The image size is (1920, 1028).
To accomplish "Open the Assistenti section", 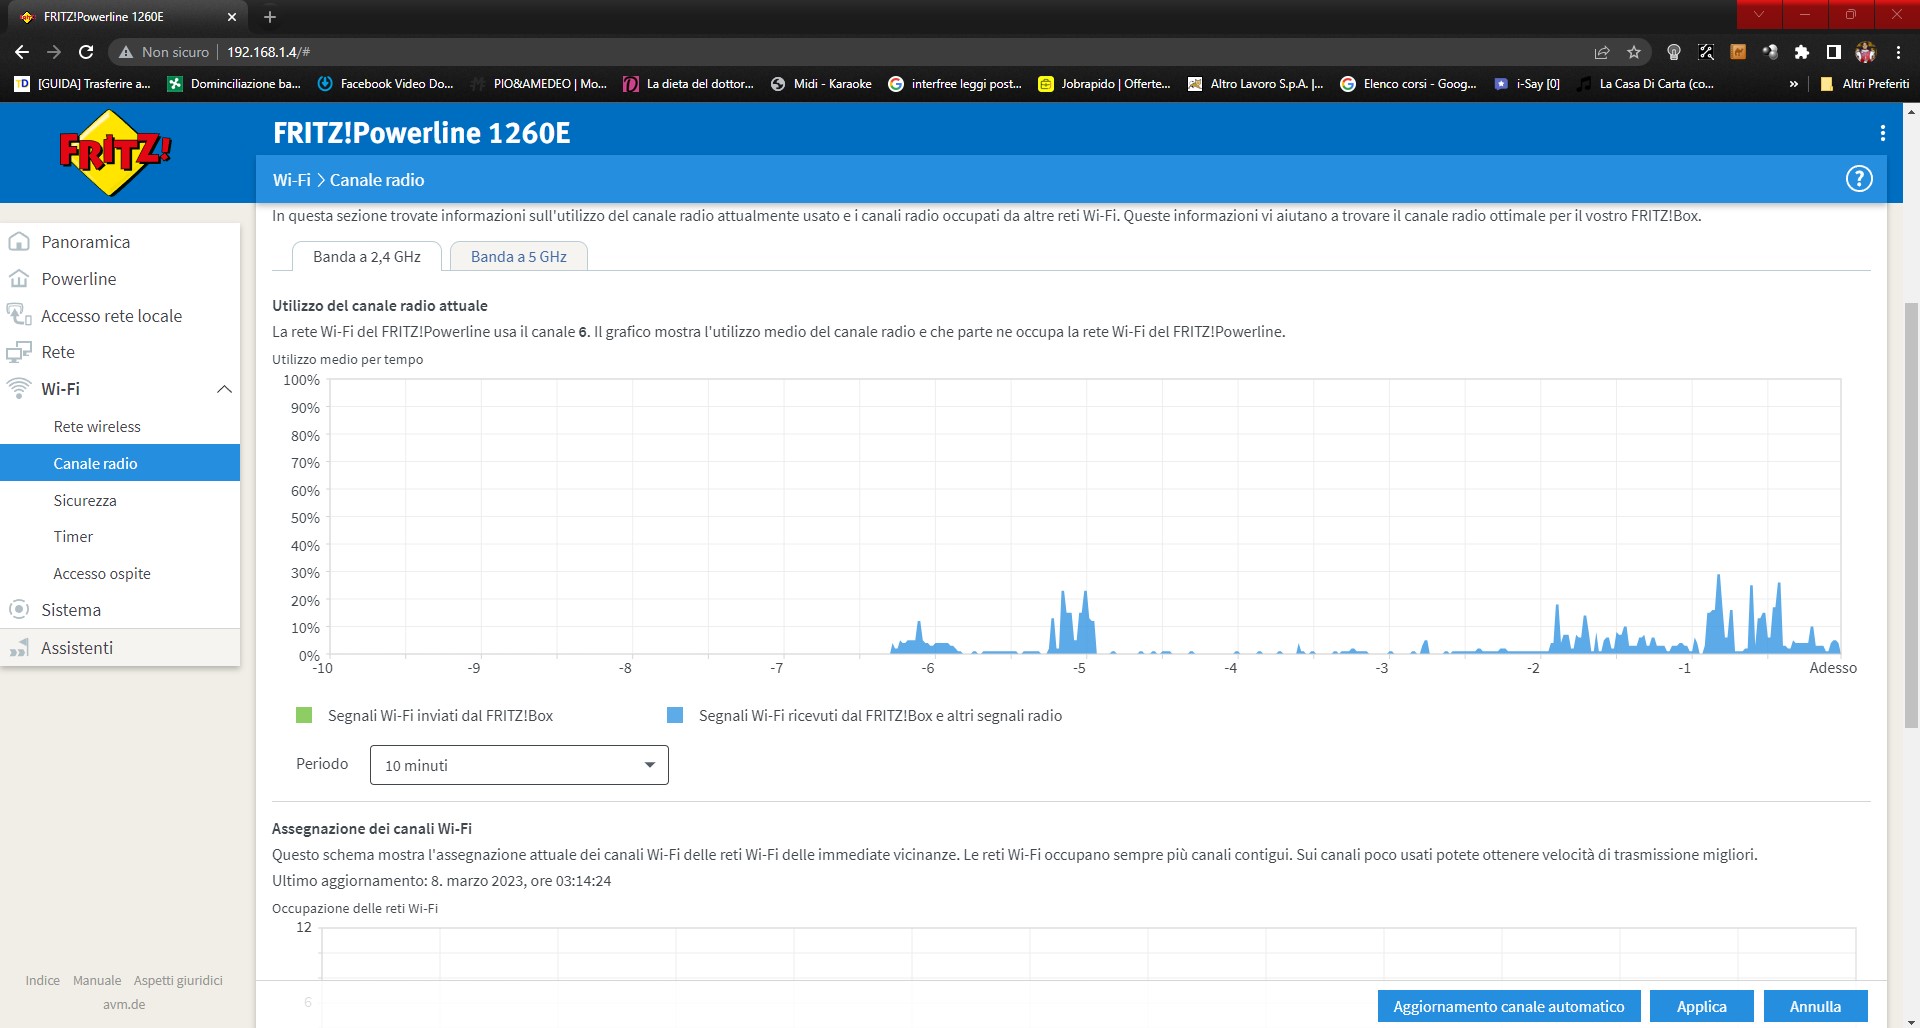I will [x=77, y=648].
